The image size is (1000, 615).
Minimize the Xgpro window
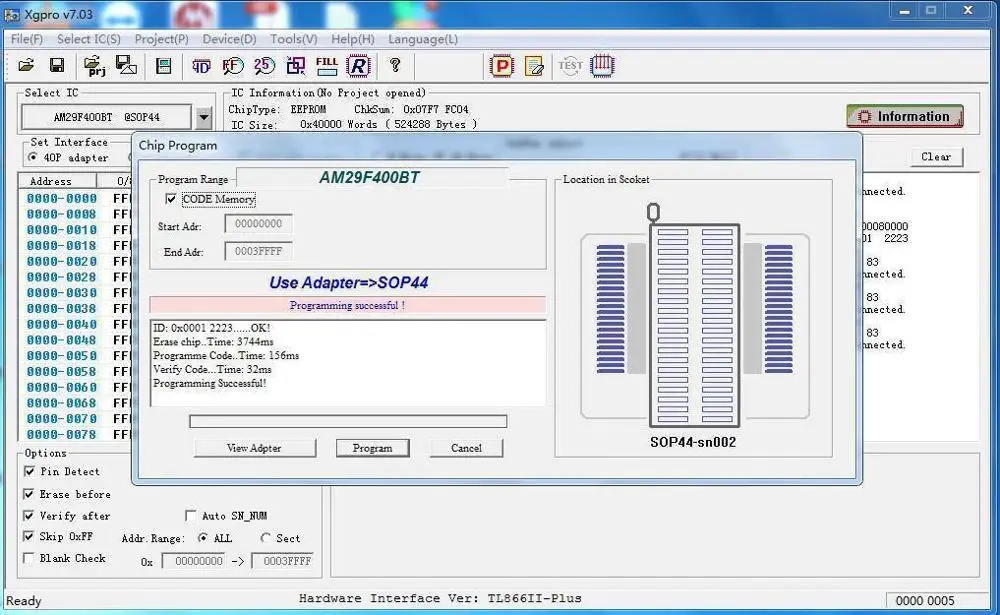coord(904,11)
